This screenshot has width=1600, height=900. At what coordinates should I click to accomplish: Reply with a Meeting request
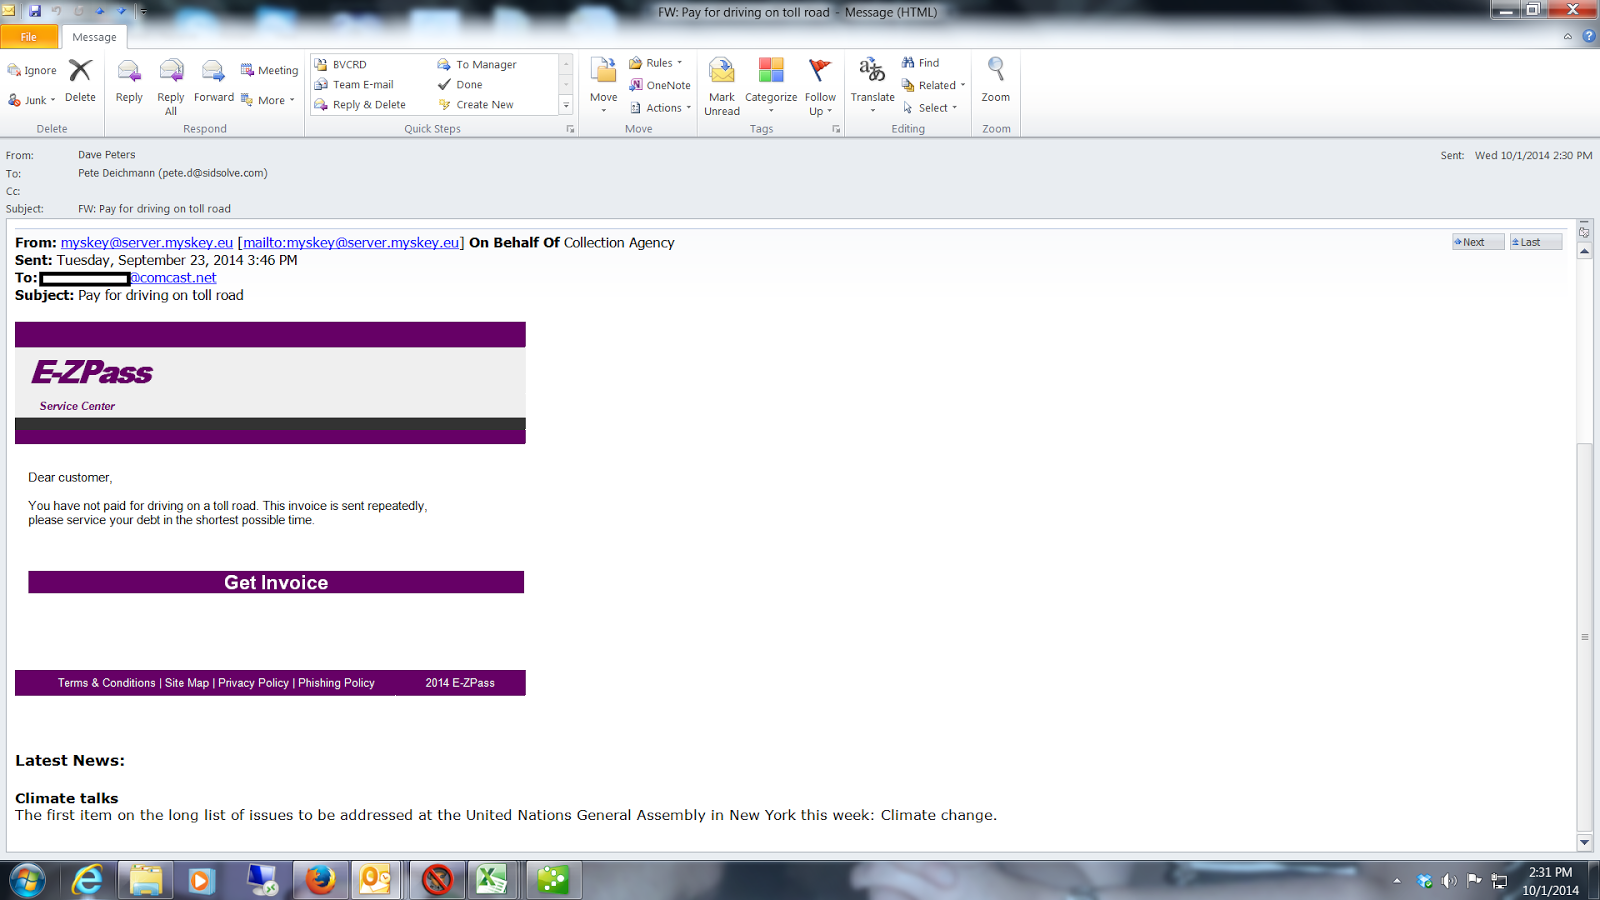[269, 70]
